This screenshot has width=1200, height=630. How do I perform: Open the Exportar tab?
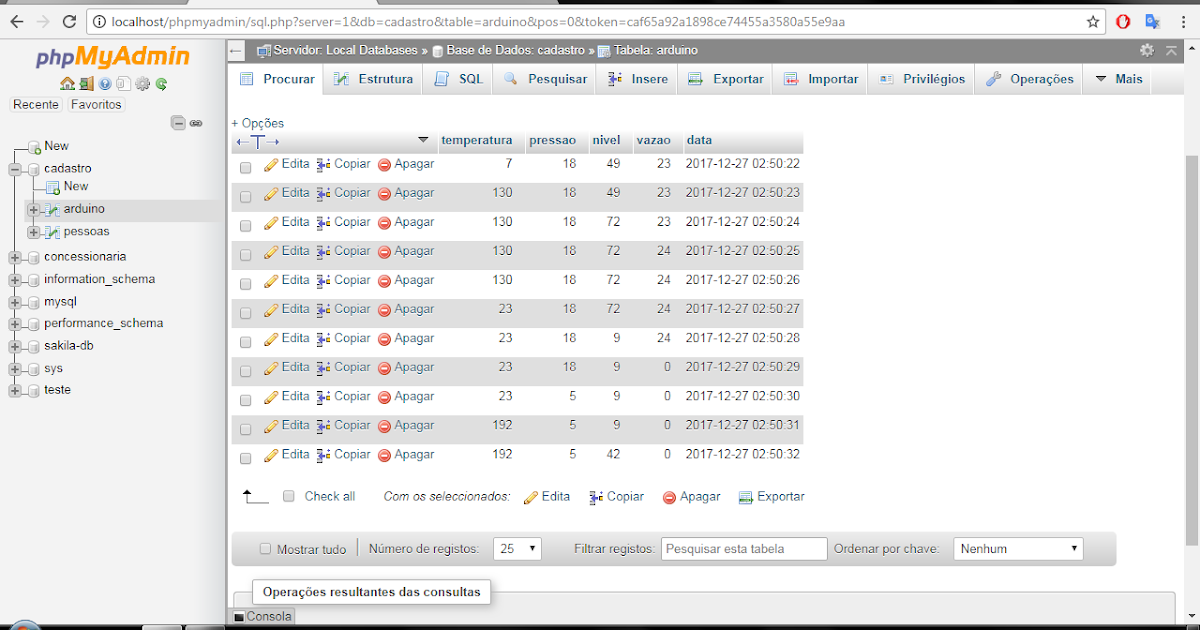(725, 78)
